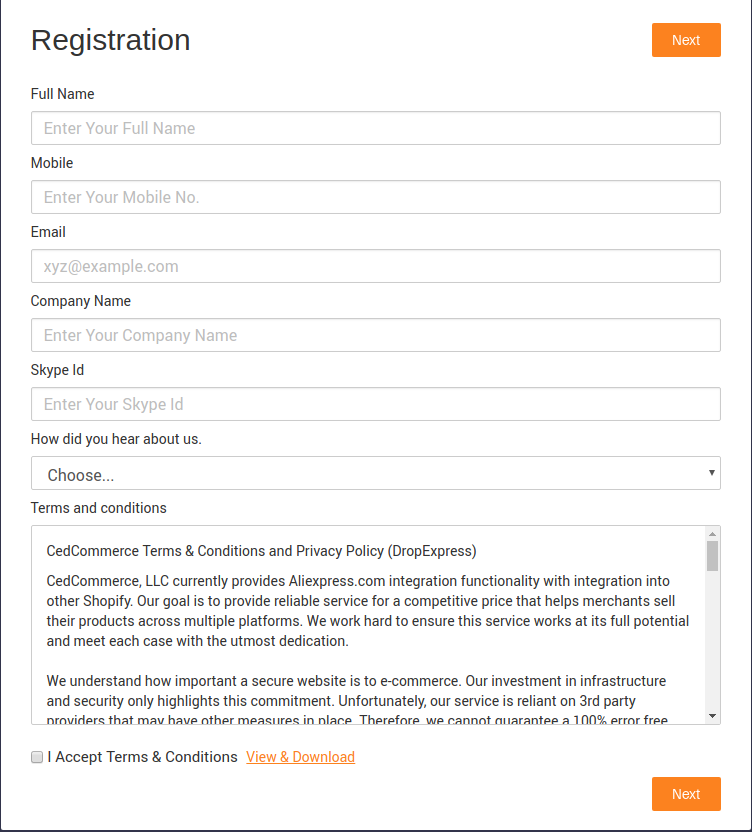
Task: Click the 'I Accept Terms & Conditions' label
Action: tap(142, 757)
